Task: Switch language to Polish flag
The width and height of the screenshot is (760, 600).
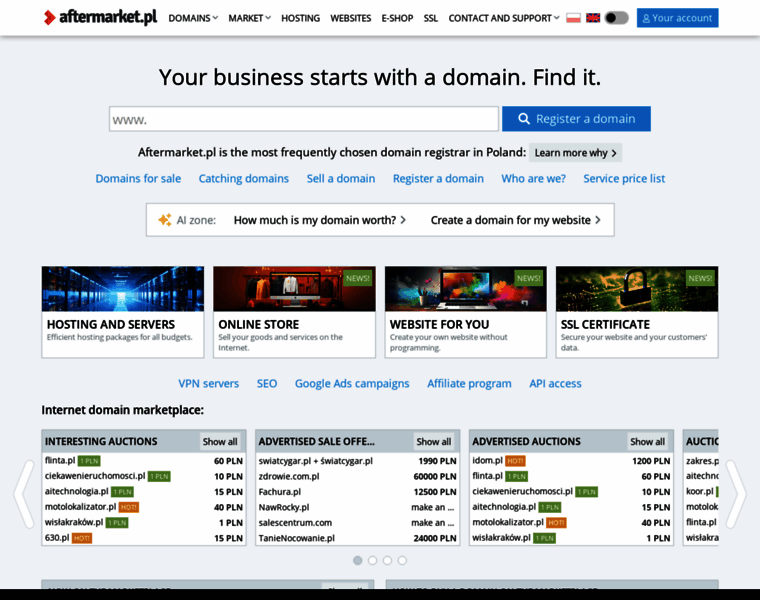Action: [x=573, y=18]
